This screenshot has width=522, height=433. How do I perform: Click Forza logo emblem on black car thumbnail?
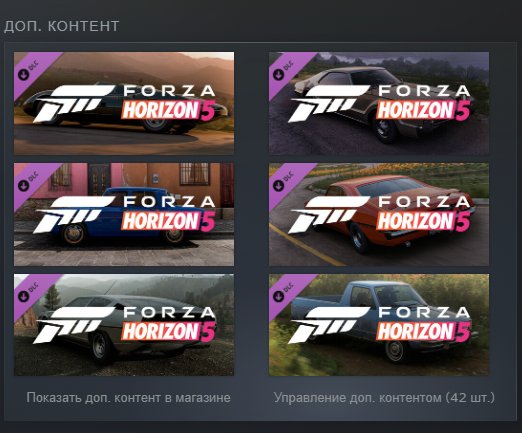pos(75,104)
